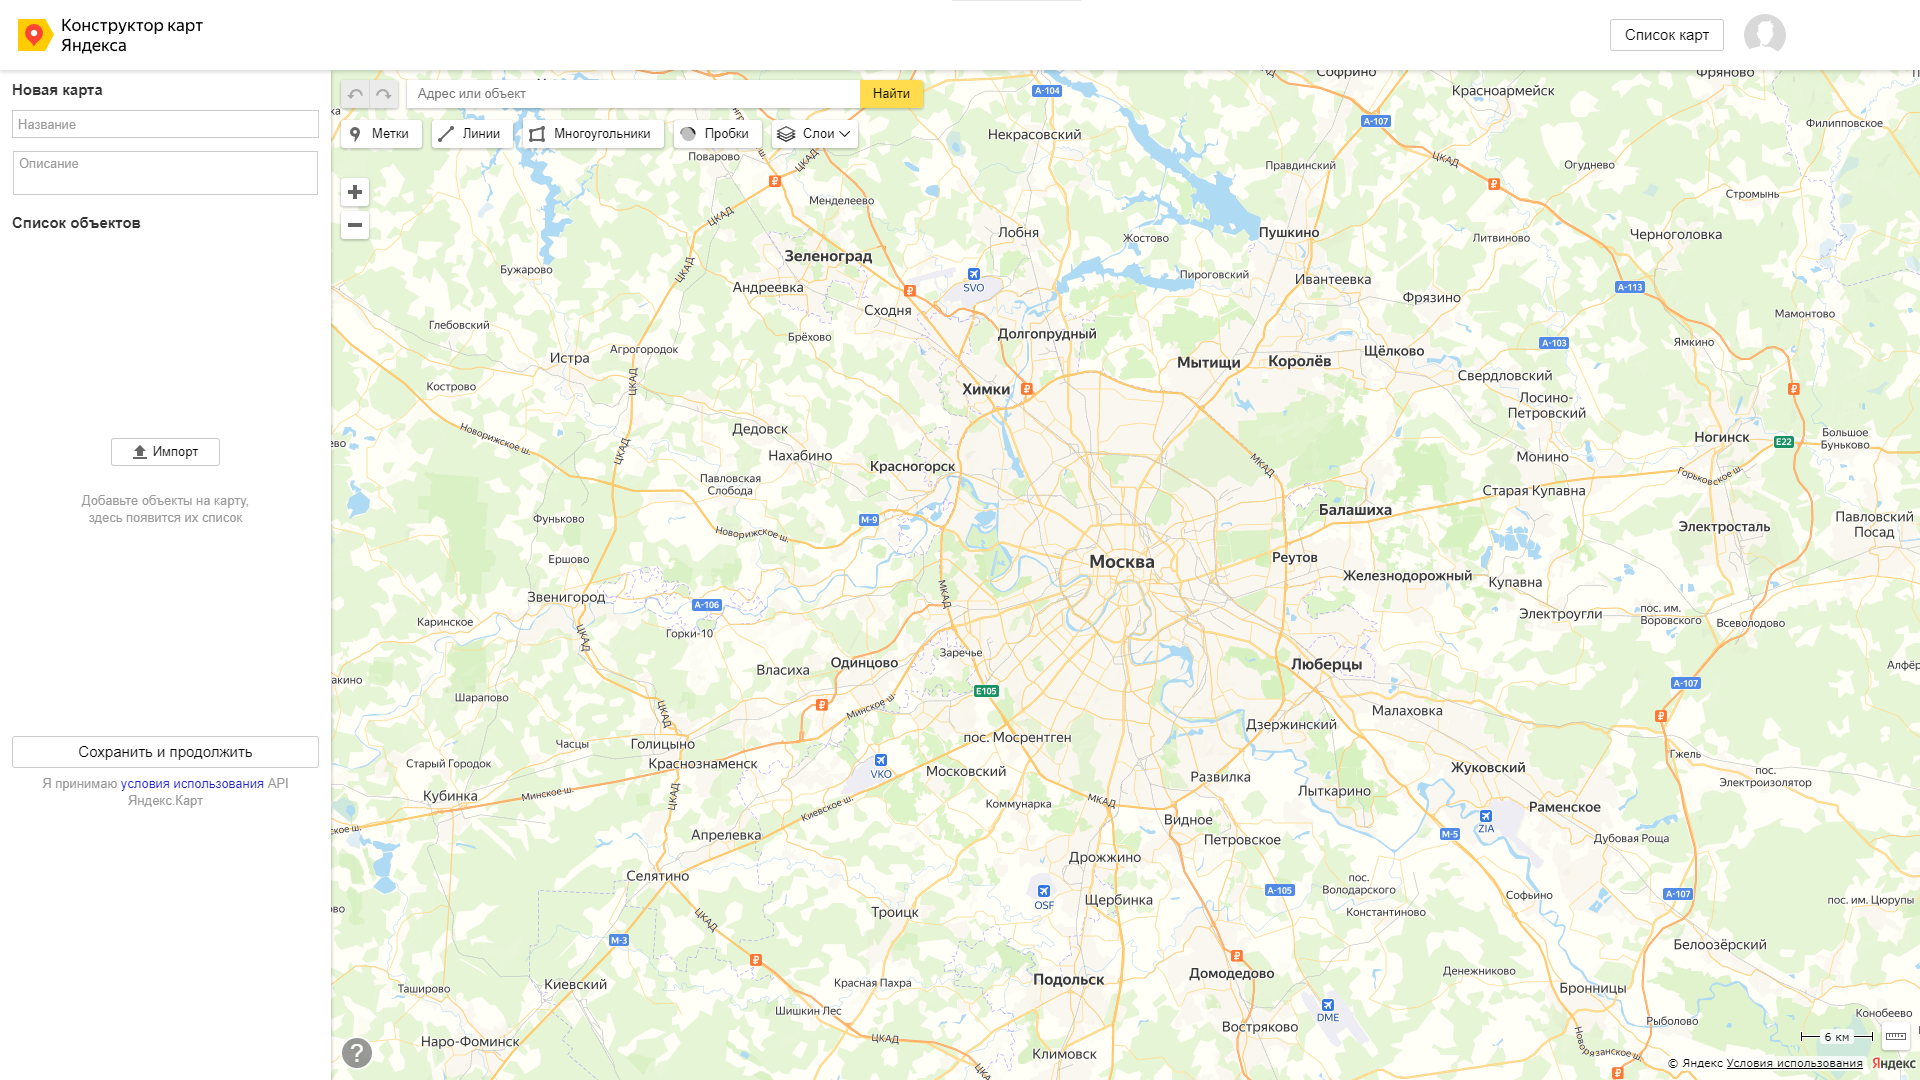Redo the last map action
1920x1080 pixels.
(x=383, y=94)
